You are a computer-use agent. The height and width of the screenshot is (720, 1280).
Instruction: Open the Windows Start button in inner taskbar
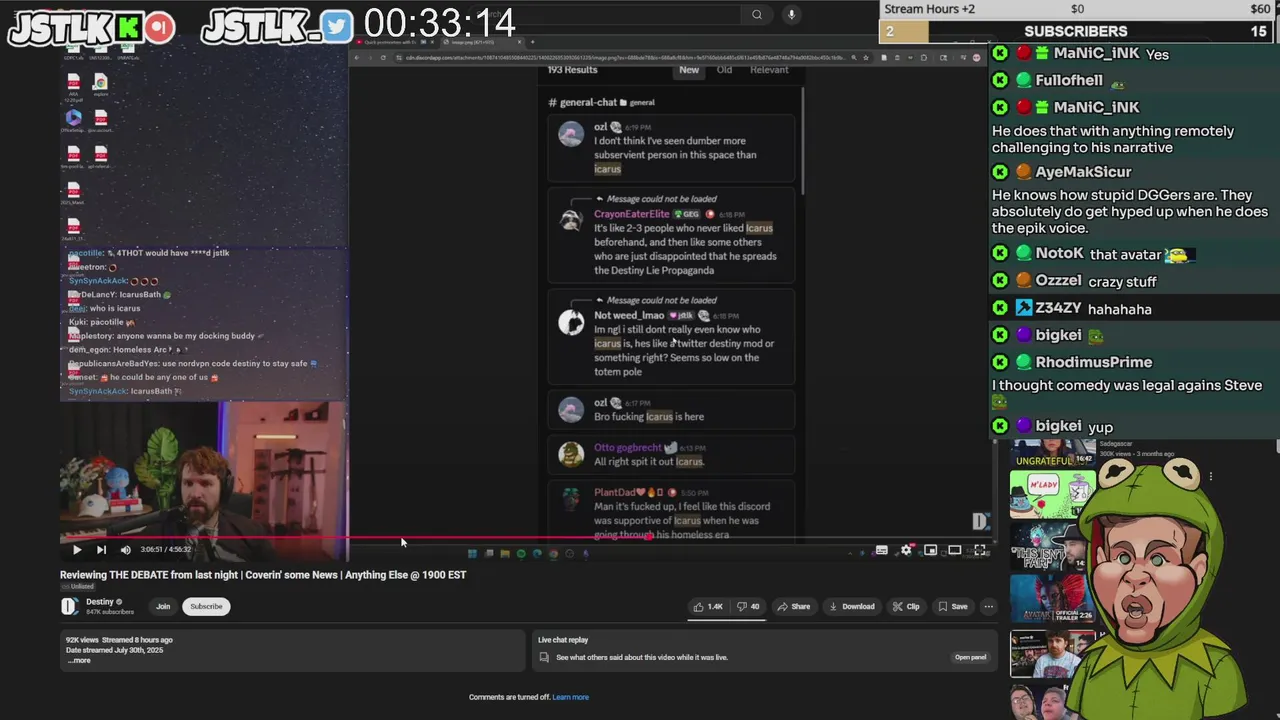(x=472, y=553)
